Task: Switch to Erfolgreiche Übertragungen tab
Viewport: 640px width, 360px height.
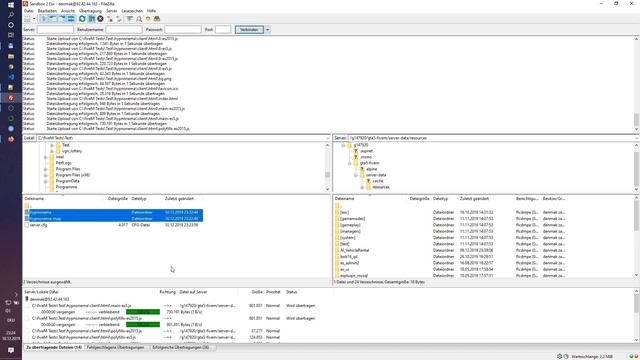Action: [x=180, y=347]
